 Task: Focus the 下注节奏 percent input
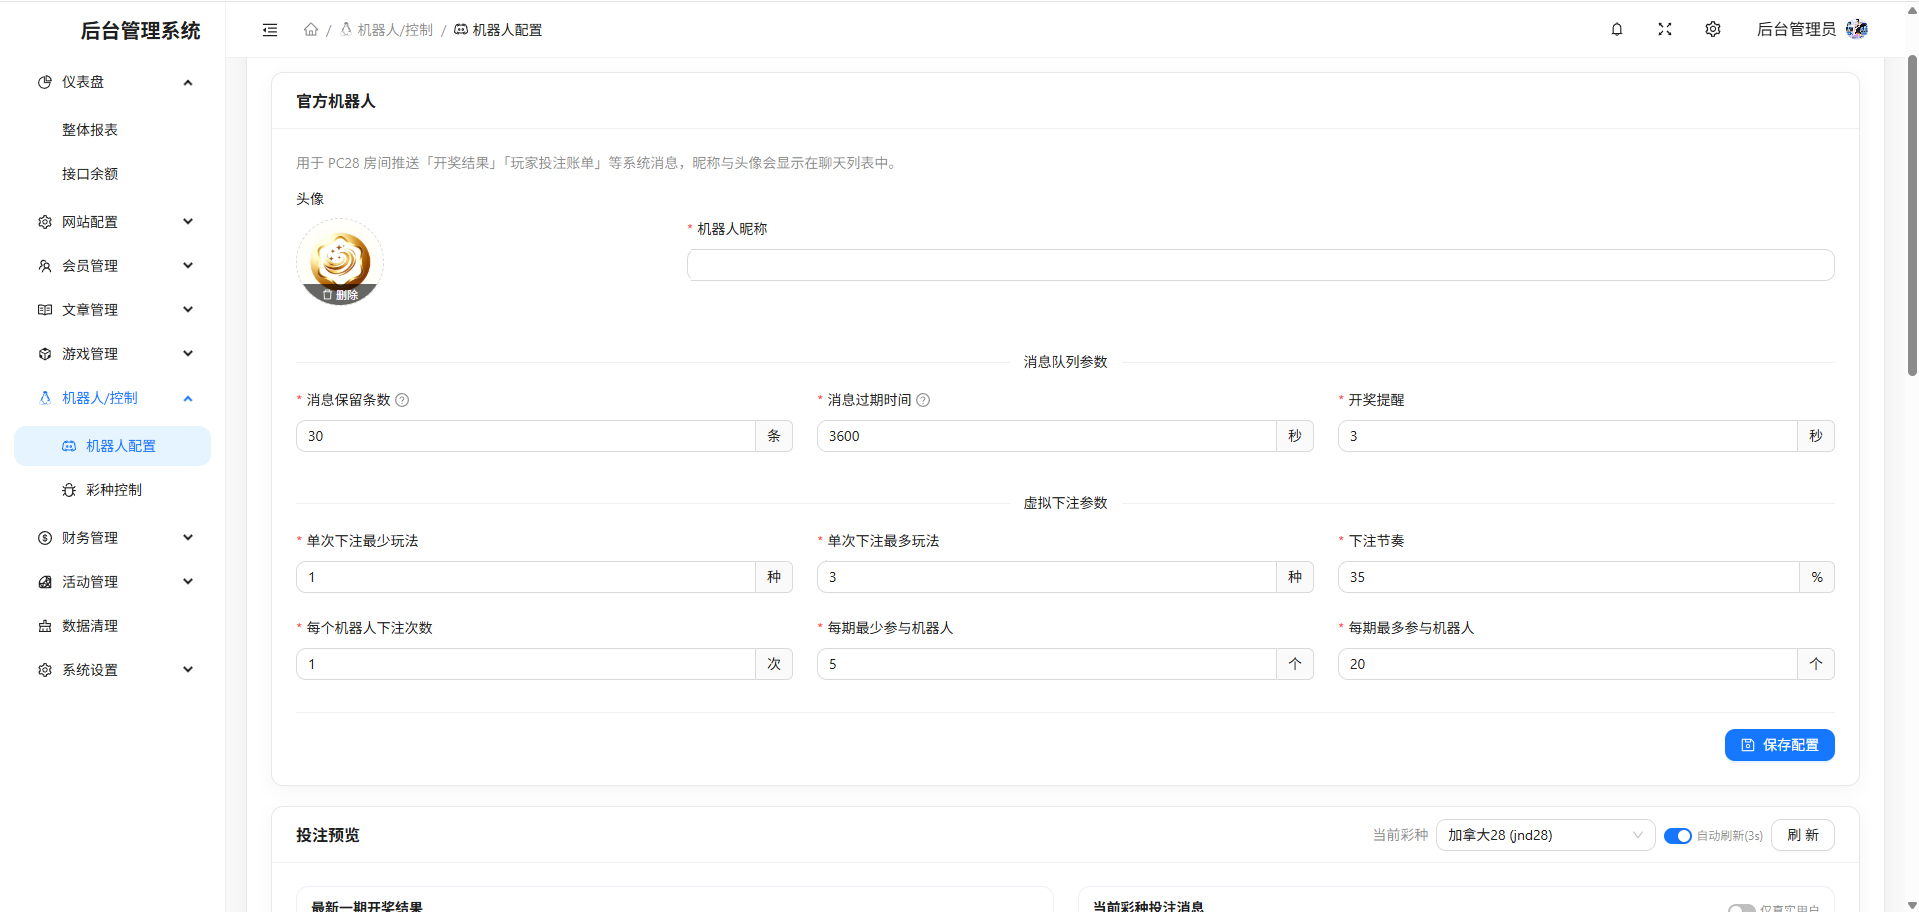click(1568, 577)
